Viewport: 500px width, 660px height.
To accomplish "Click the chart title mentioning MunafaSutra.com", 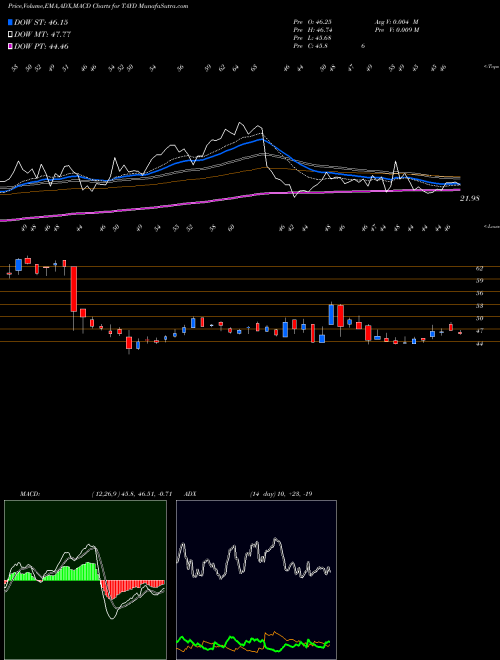I will pyautogui.click(x=98, y=6).
